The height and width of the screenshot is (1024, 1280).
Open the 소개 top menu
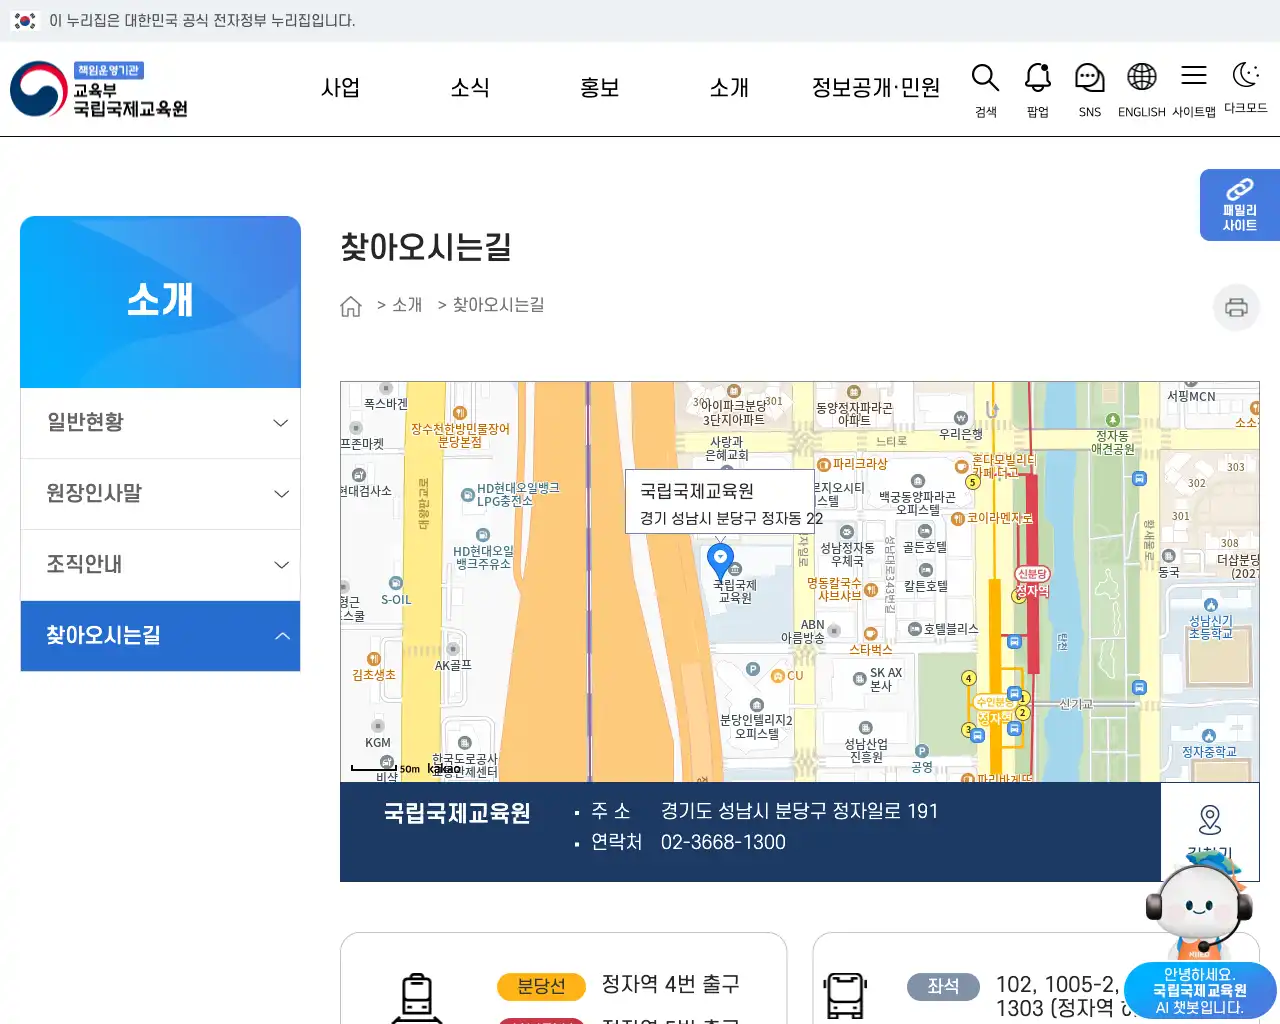tap(729, 88)
